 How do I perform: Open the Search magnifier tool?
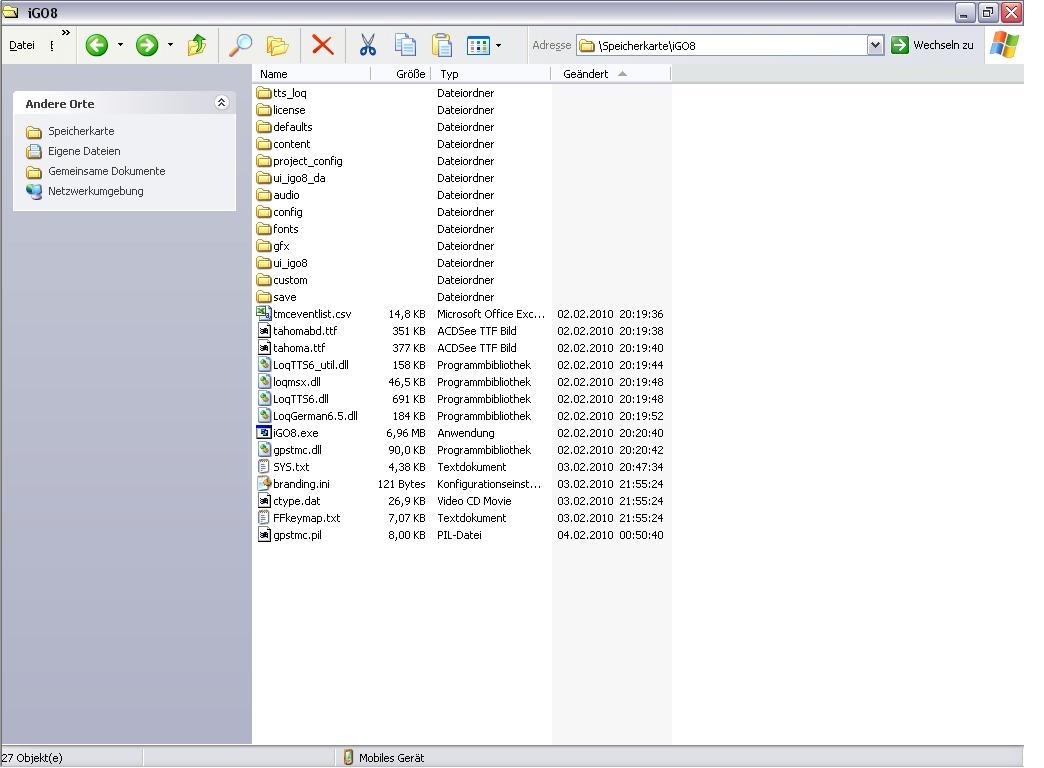pyautogui.click(x=240, y=45)
